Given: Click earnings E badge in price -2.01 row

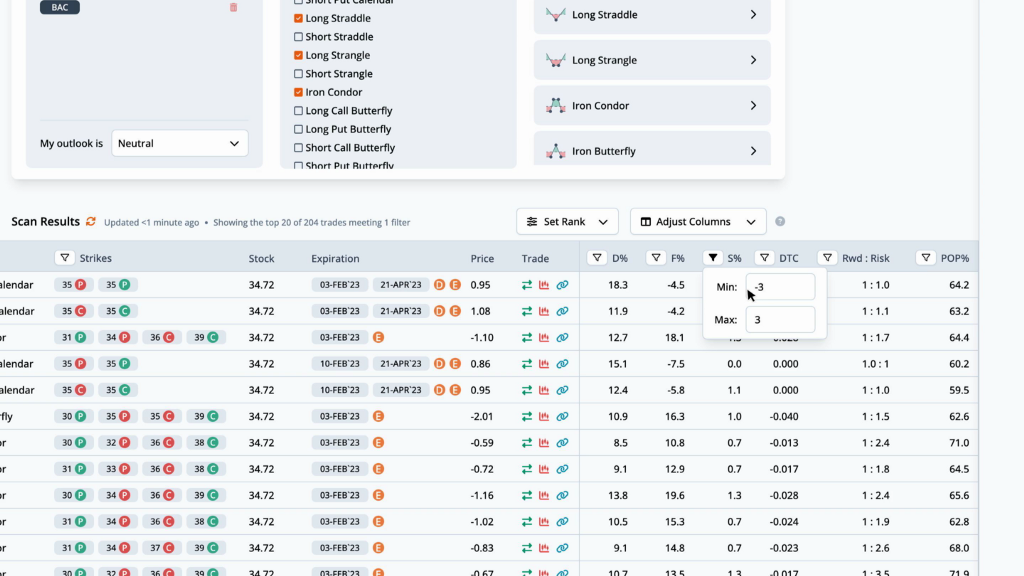Looking at the screenshot, I should [378, 416].
